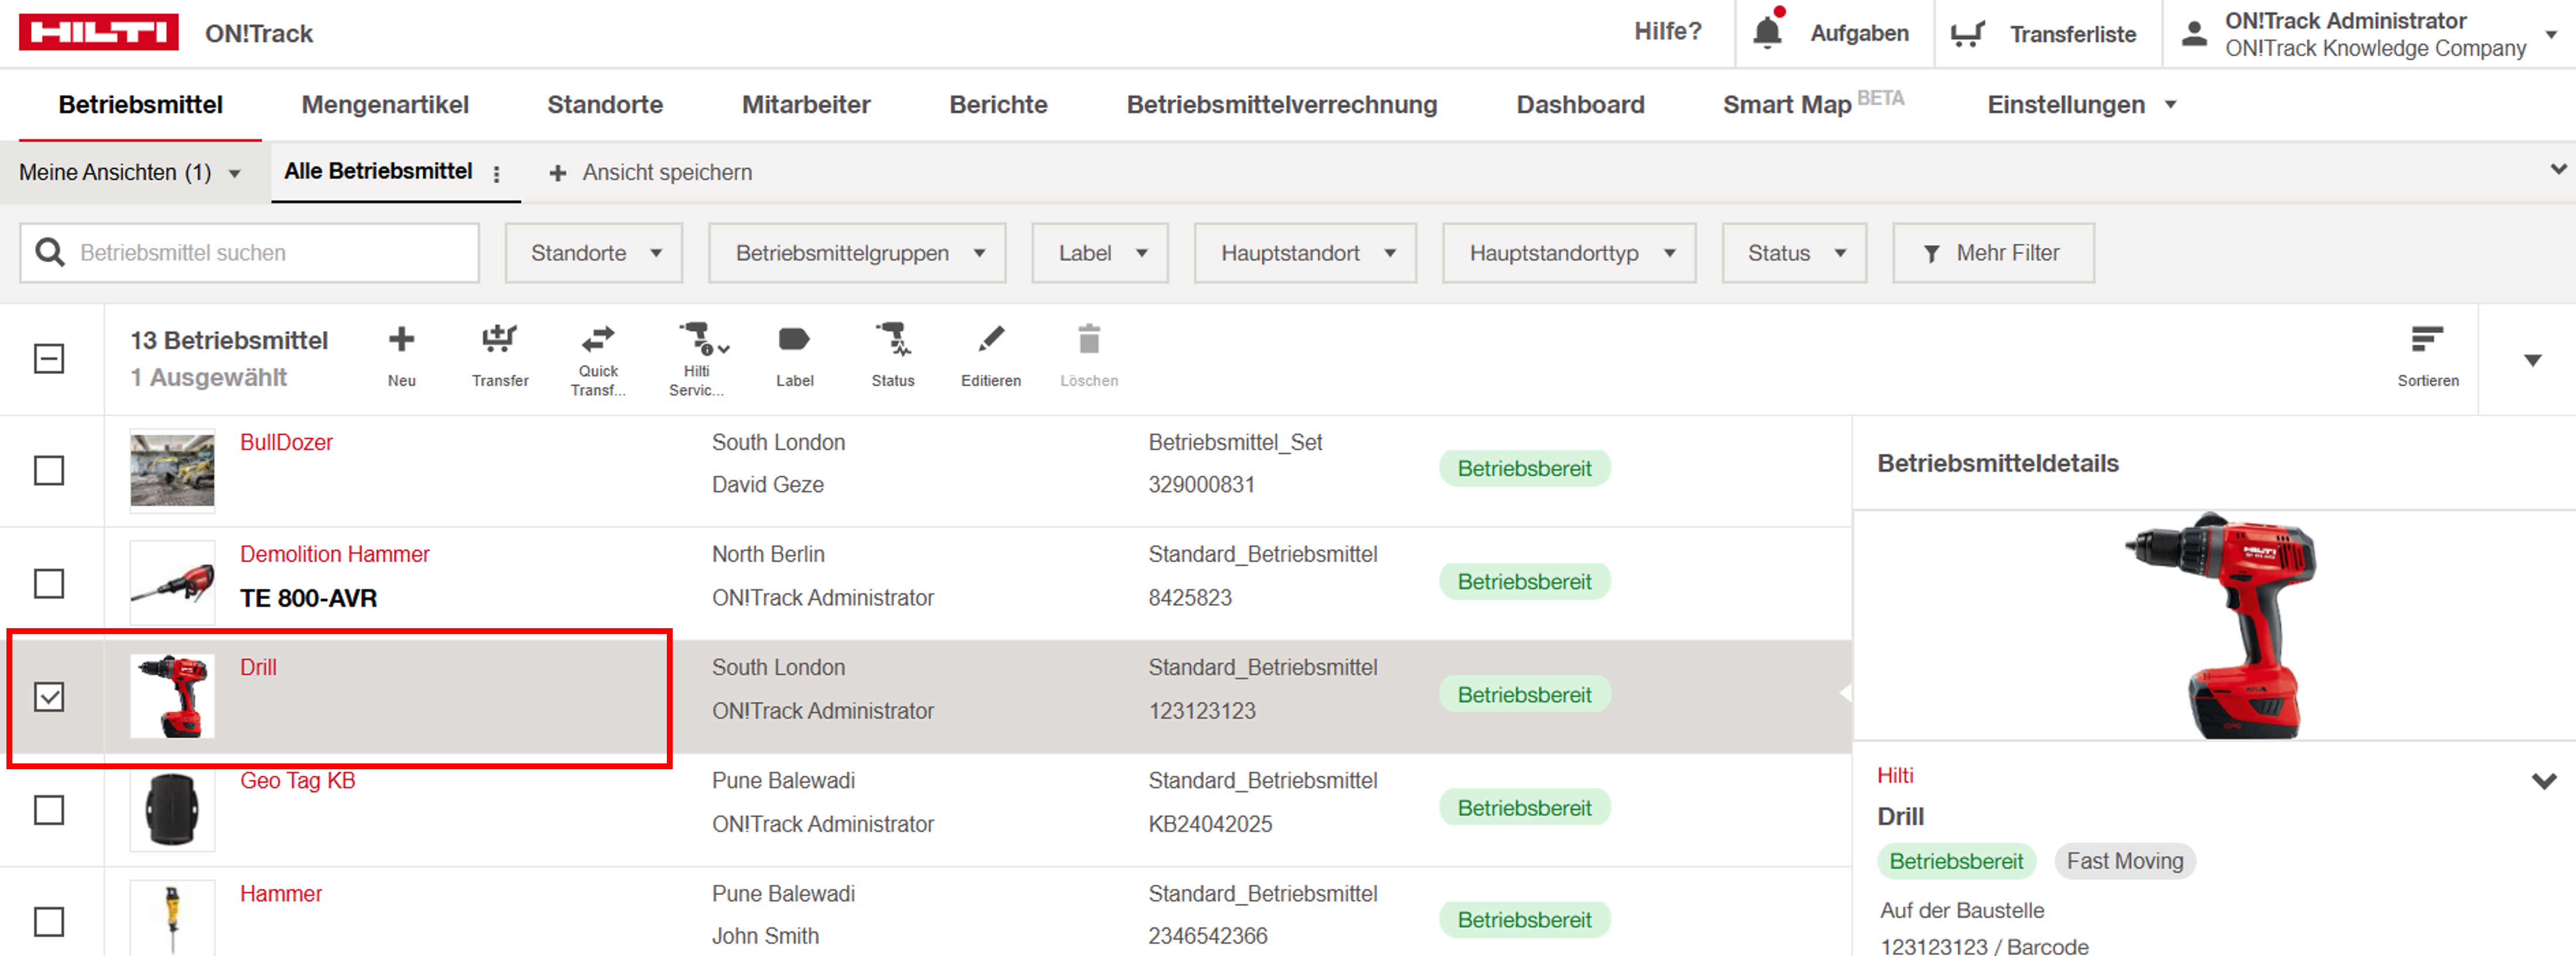
Task: Check the BullDozer row checkbox
Action: click(49, 470)
